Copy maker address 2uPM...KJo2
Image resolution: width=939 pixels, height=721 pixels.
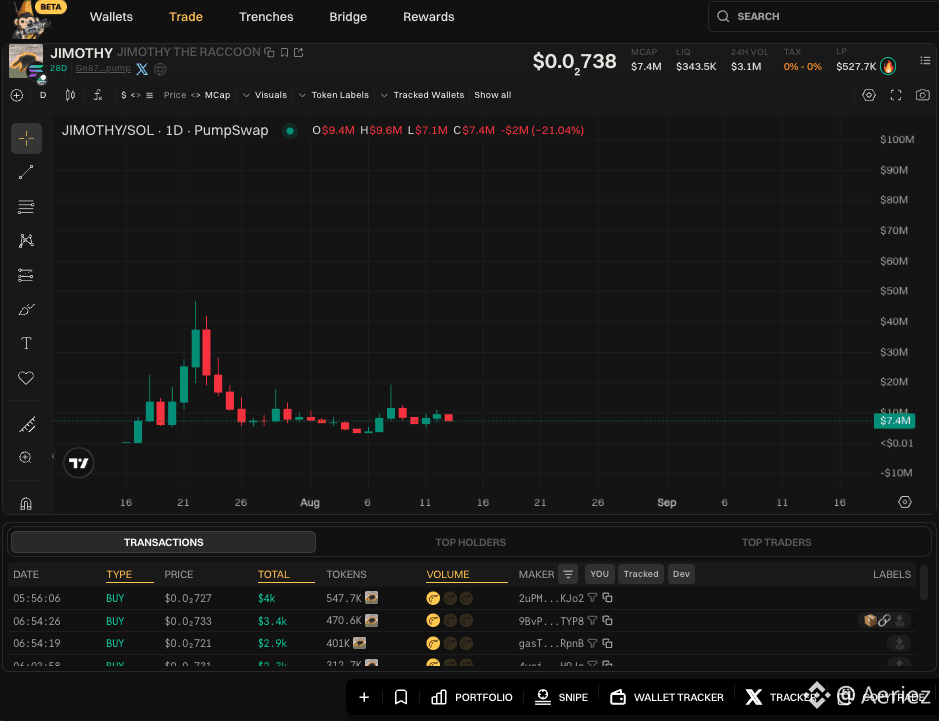point(607,598)
